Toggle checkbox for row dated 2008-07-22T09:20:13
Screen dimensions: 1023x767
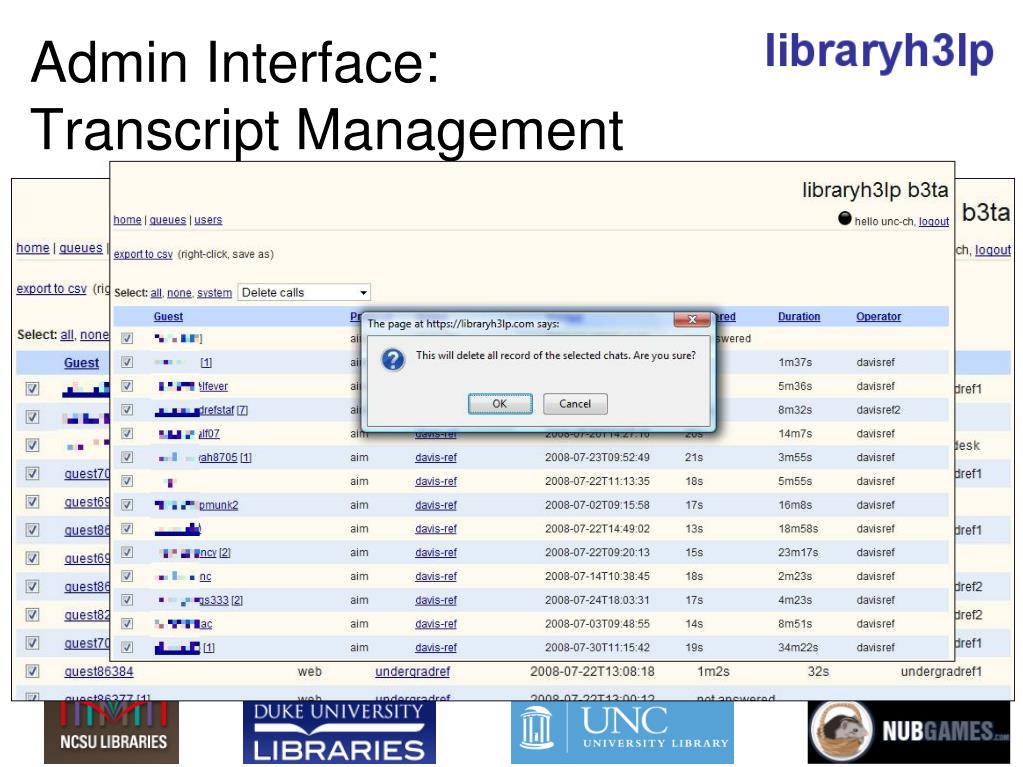127,552
